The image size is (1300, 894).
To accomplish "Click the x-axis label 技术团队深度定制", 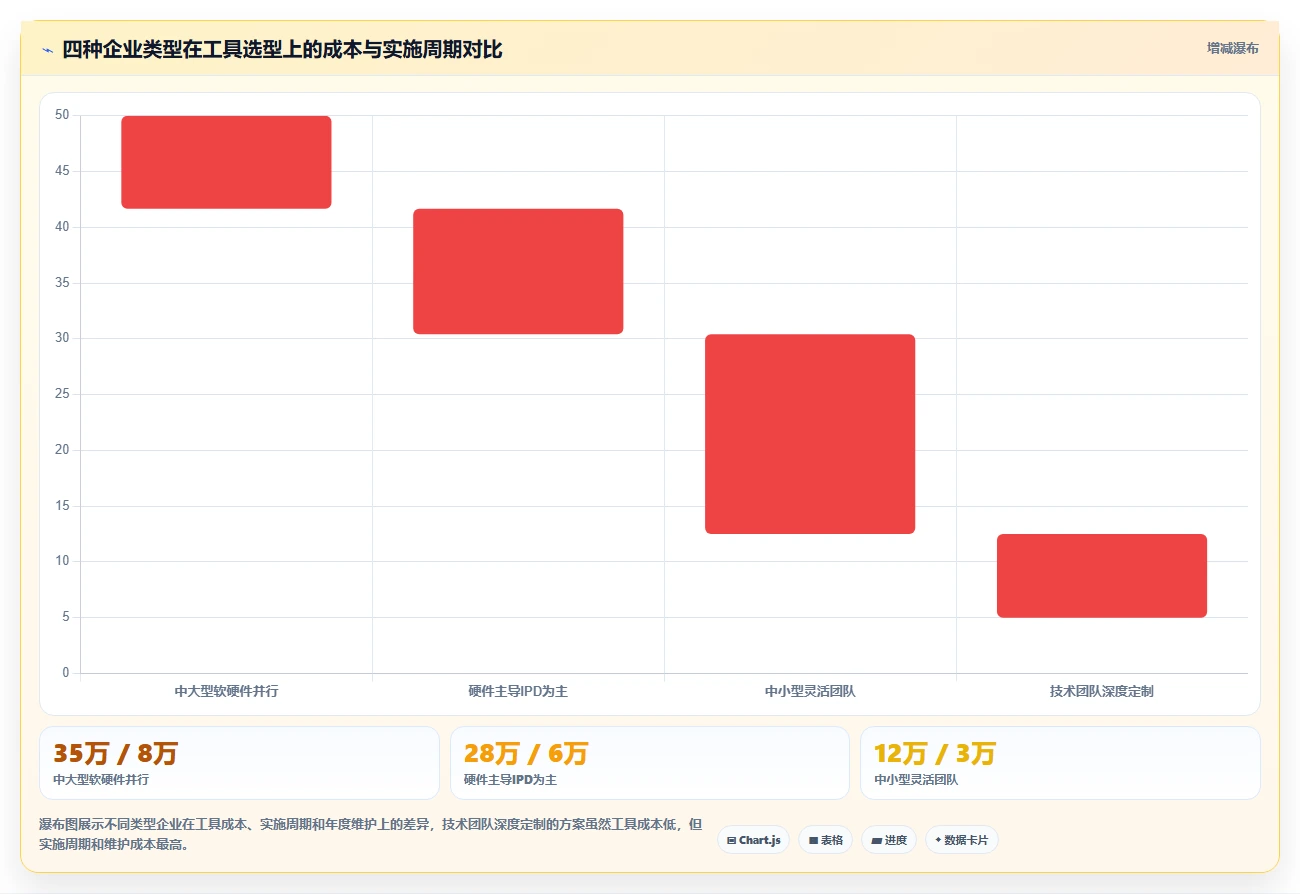I will pyautogui.click(x=1102, y=691).
